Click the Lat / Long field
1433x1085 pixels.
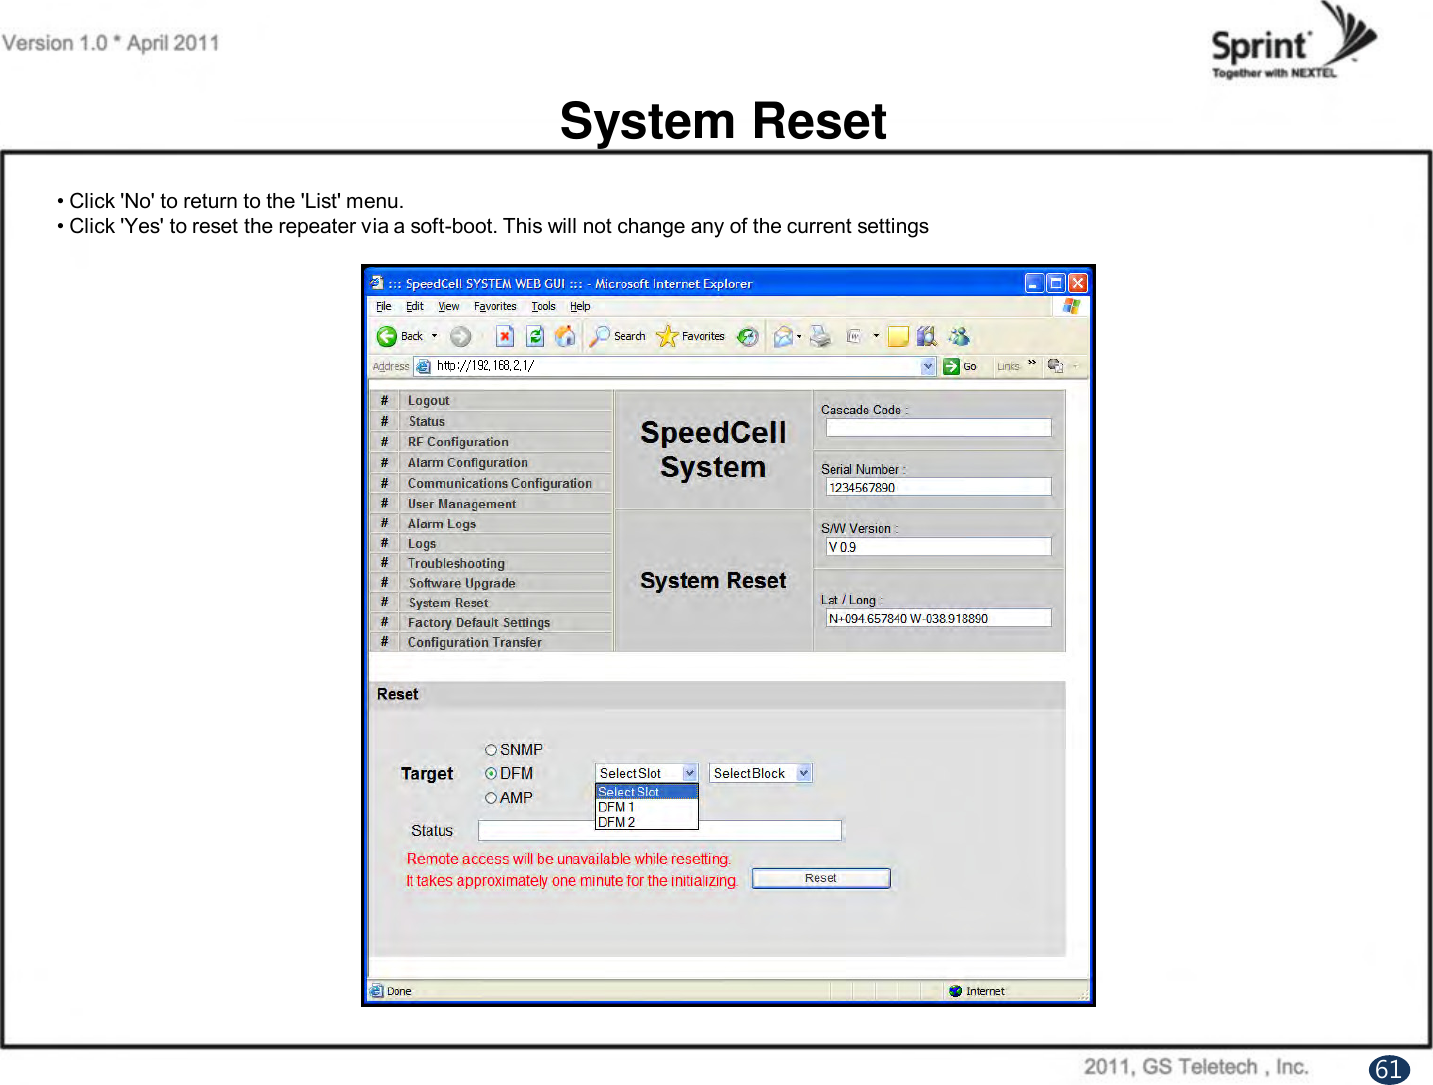point(938,618)
